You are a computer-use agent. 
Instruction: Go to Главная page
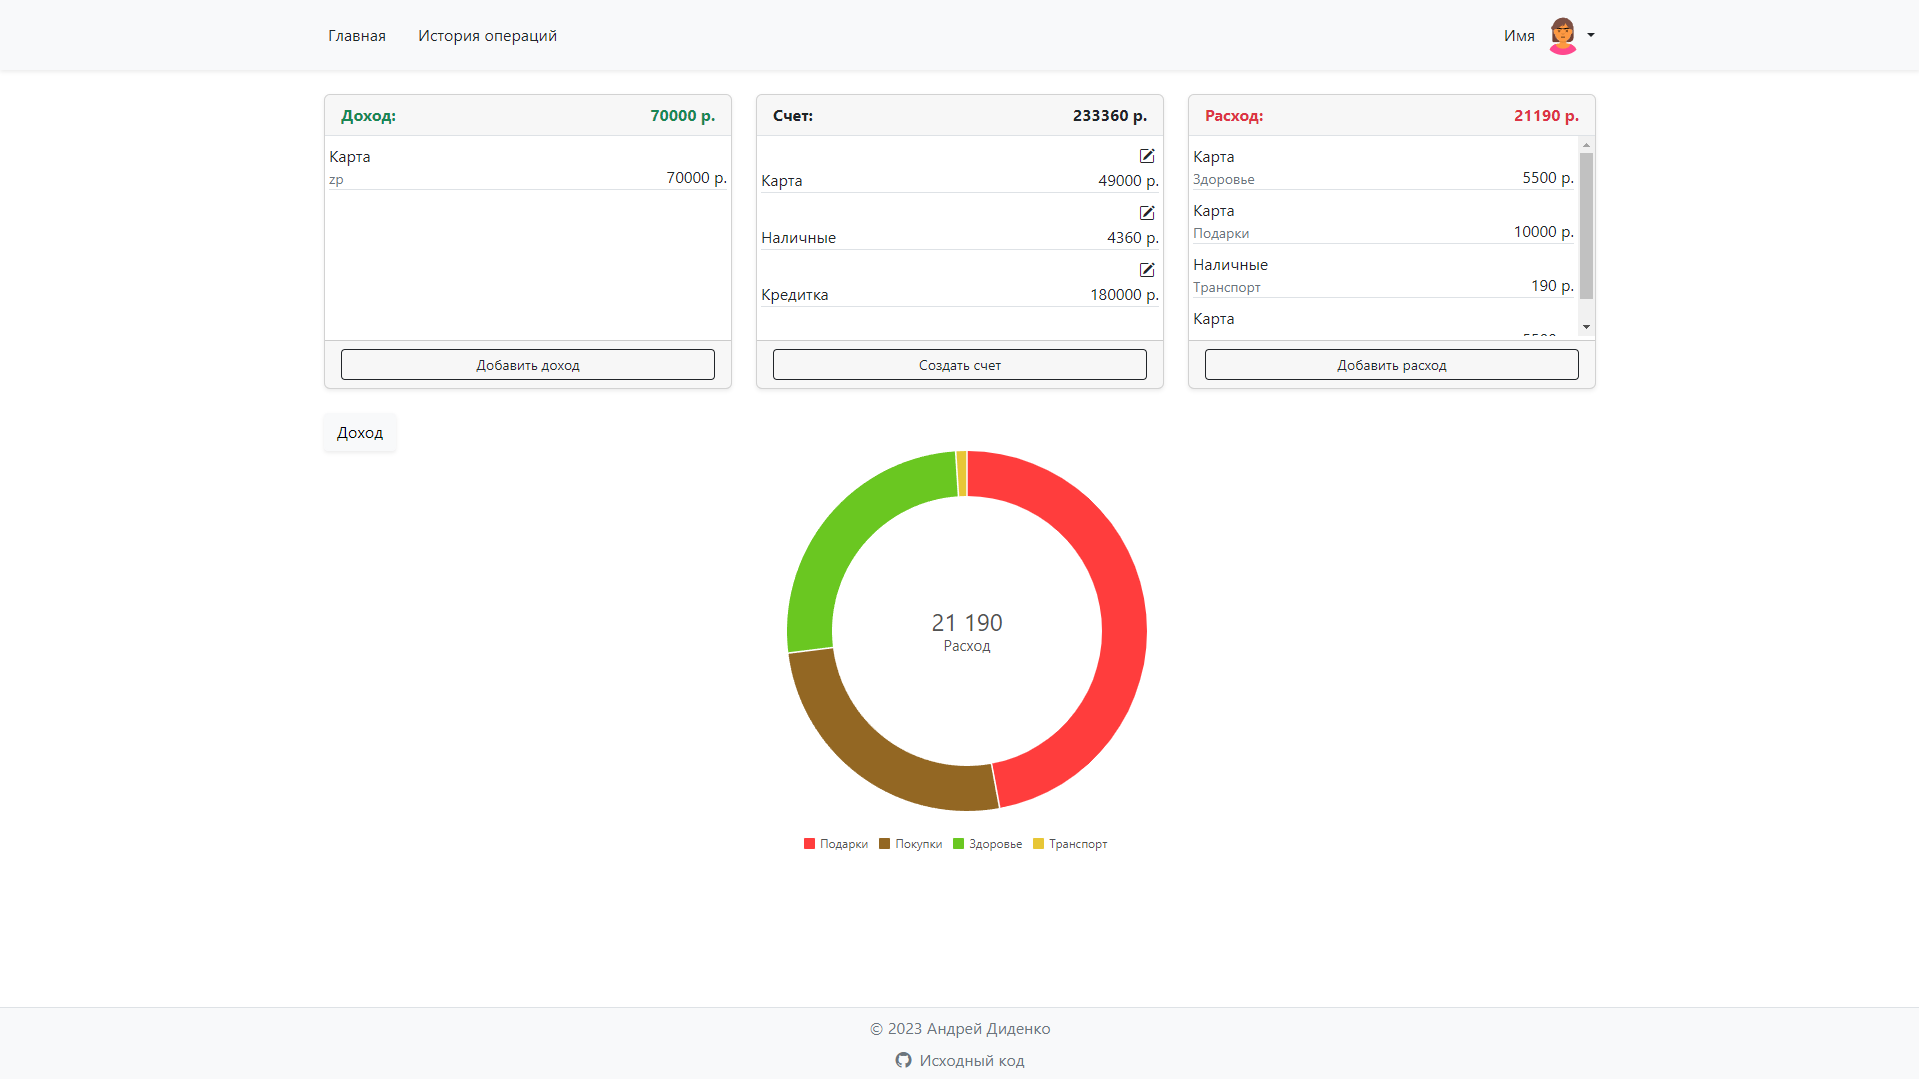point(357,36)
